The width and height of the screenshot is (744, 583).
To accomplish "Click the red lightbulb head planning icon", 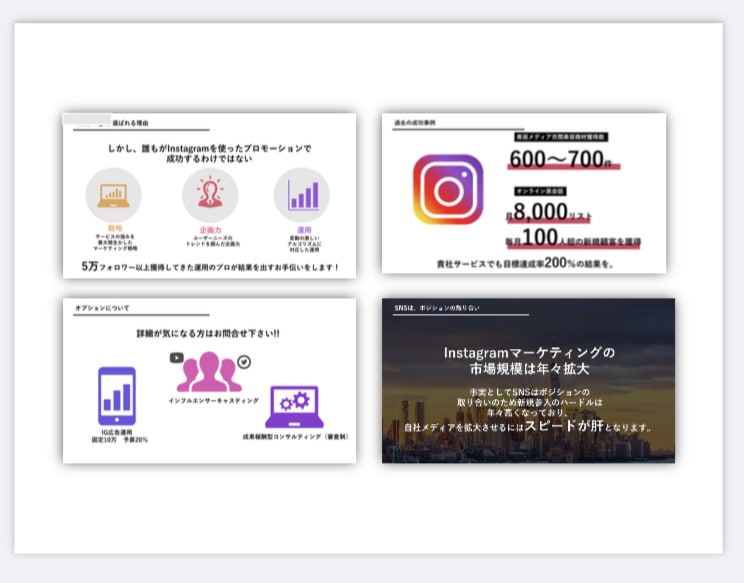I will coord(210,192).
